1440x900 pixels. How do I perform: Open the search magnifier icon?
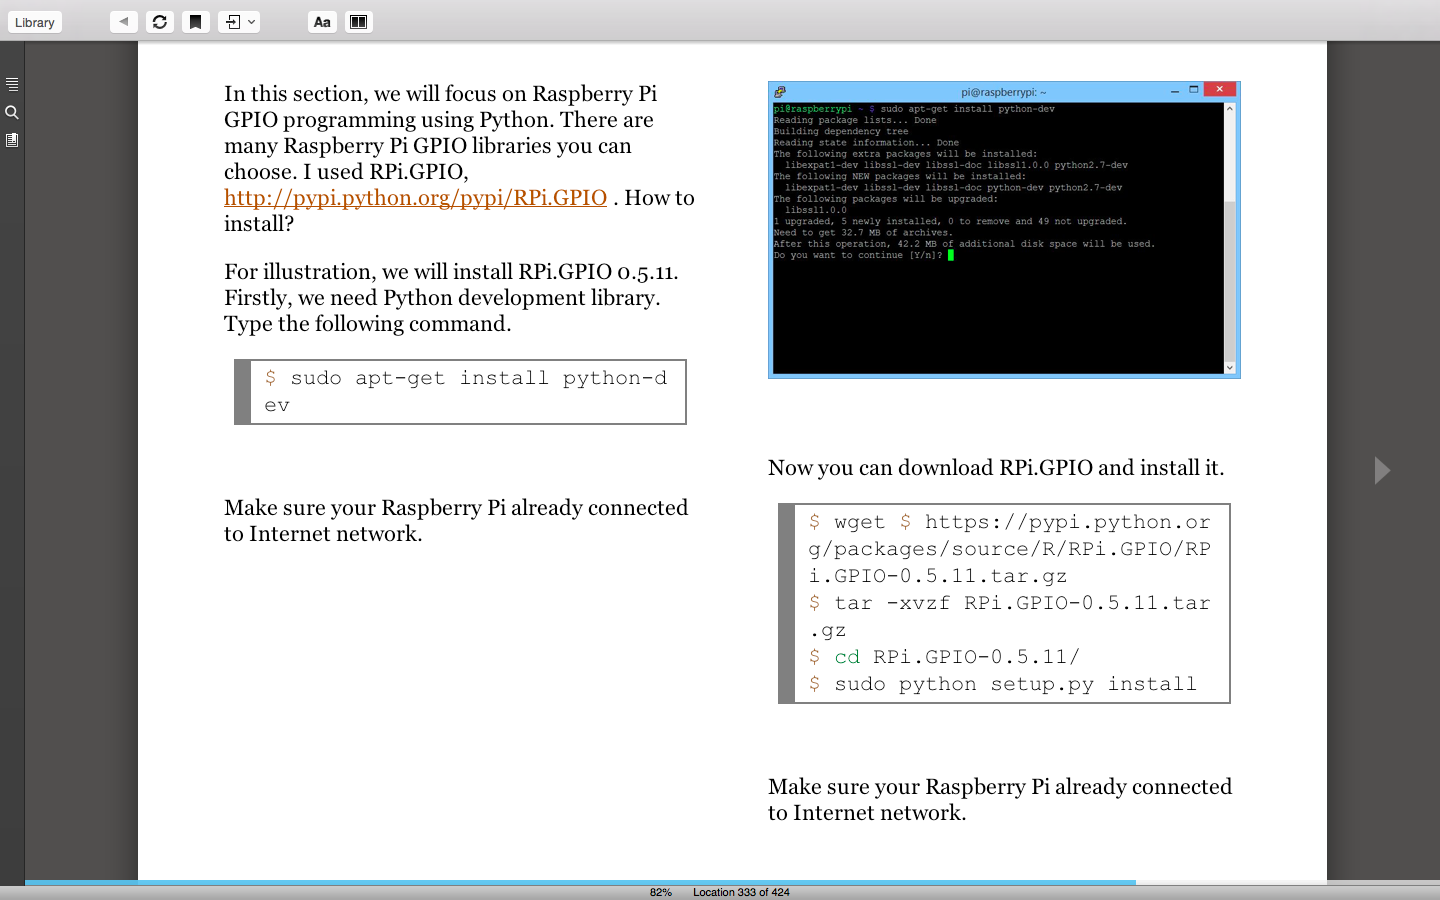click(x=12, y=112)
